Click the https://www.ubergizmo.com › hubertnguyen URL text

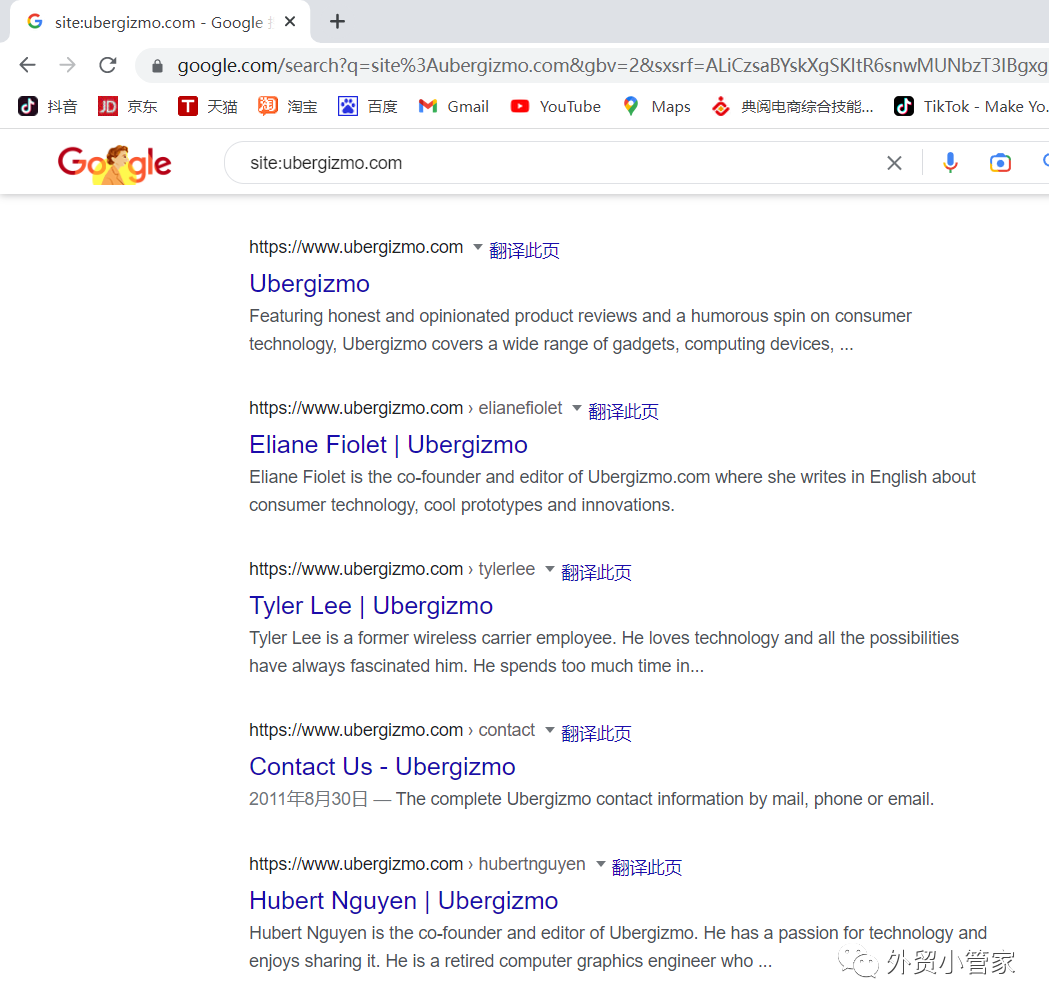pyautogui.click(x=417, y=864)
